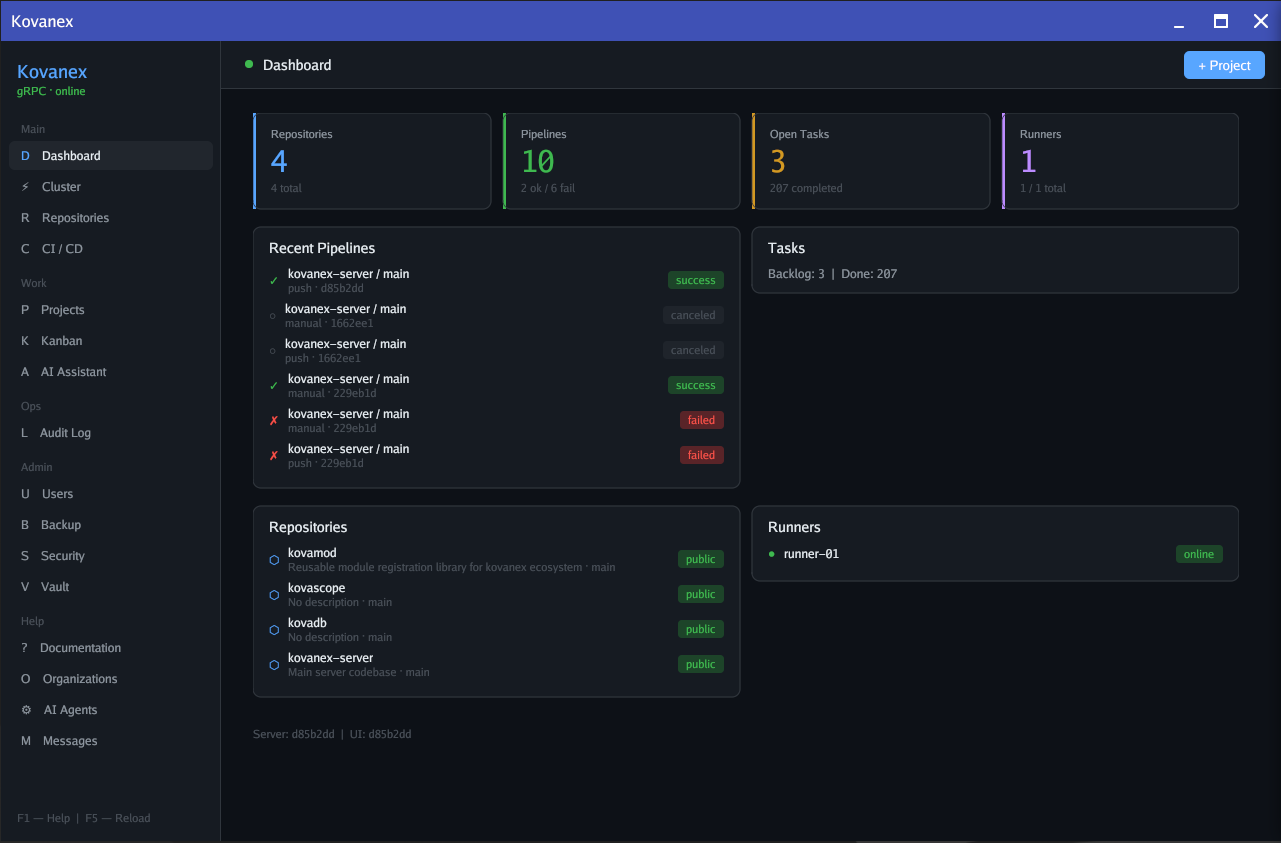Click the online status dot beside runner-01

click(x=770, y=553)
